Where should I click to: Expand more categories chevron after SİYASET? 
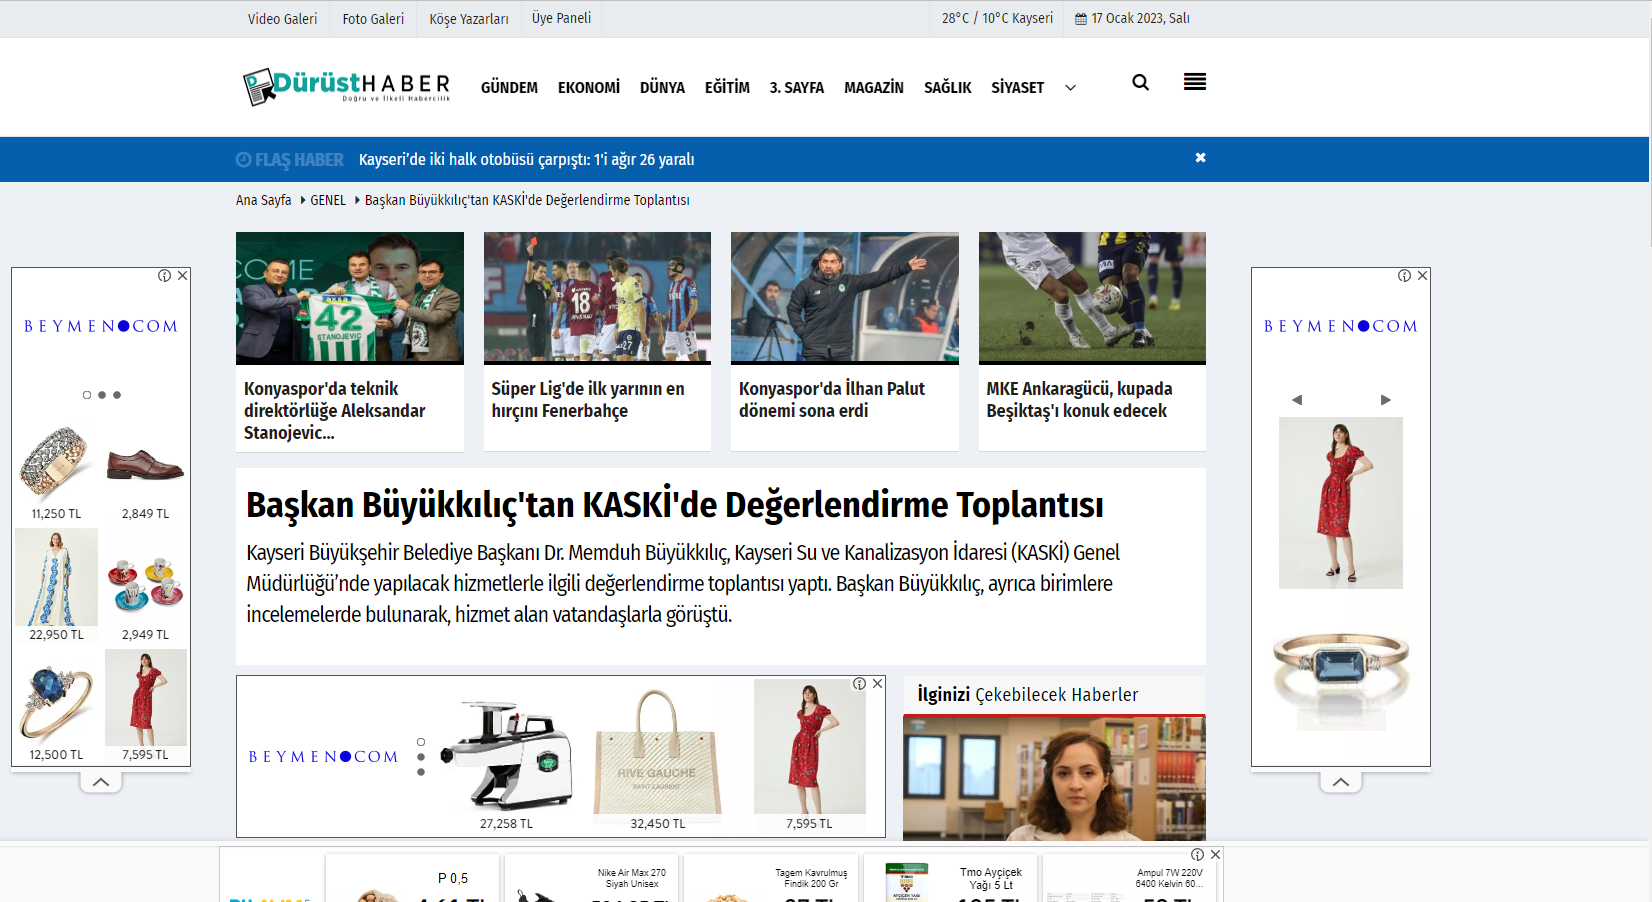[x=1070, y=88]
